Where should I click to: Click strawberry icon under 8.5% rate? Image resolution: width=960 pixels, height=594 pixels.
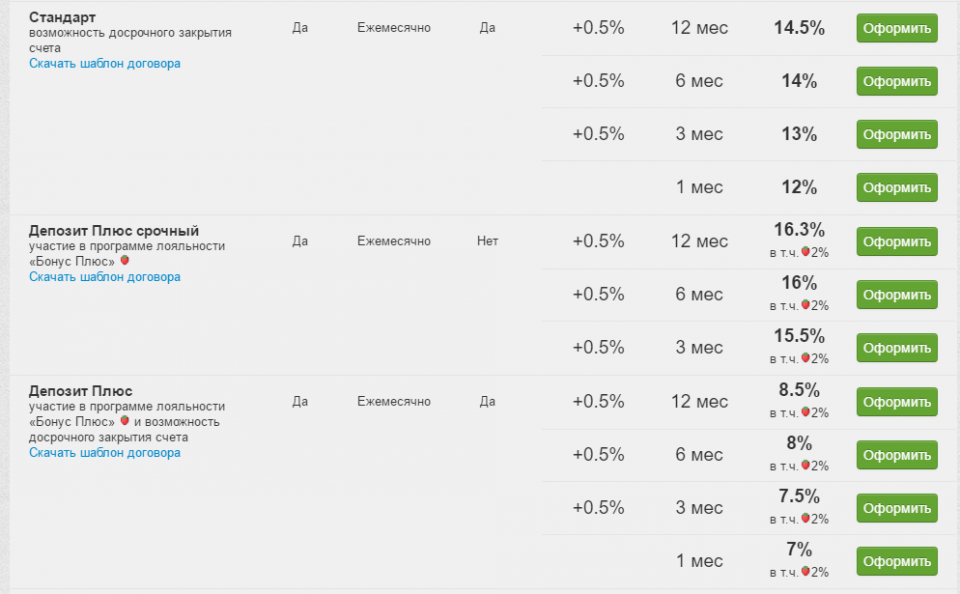pyautogui.click(x=805, y=412)
